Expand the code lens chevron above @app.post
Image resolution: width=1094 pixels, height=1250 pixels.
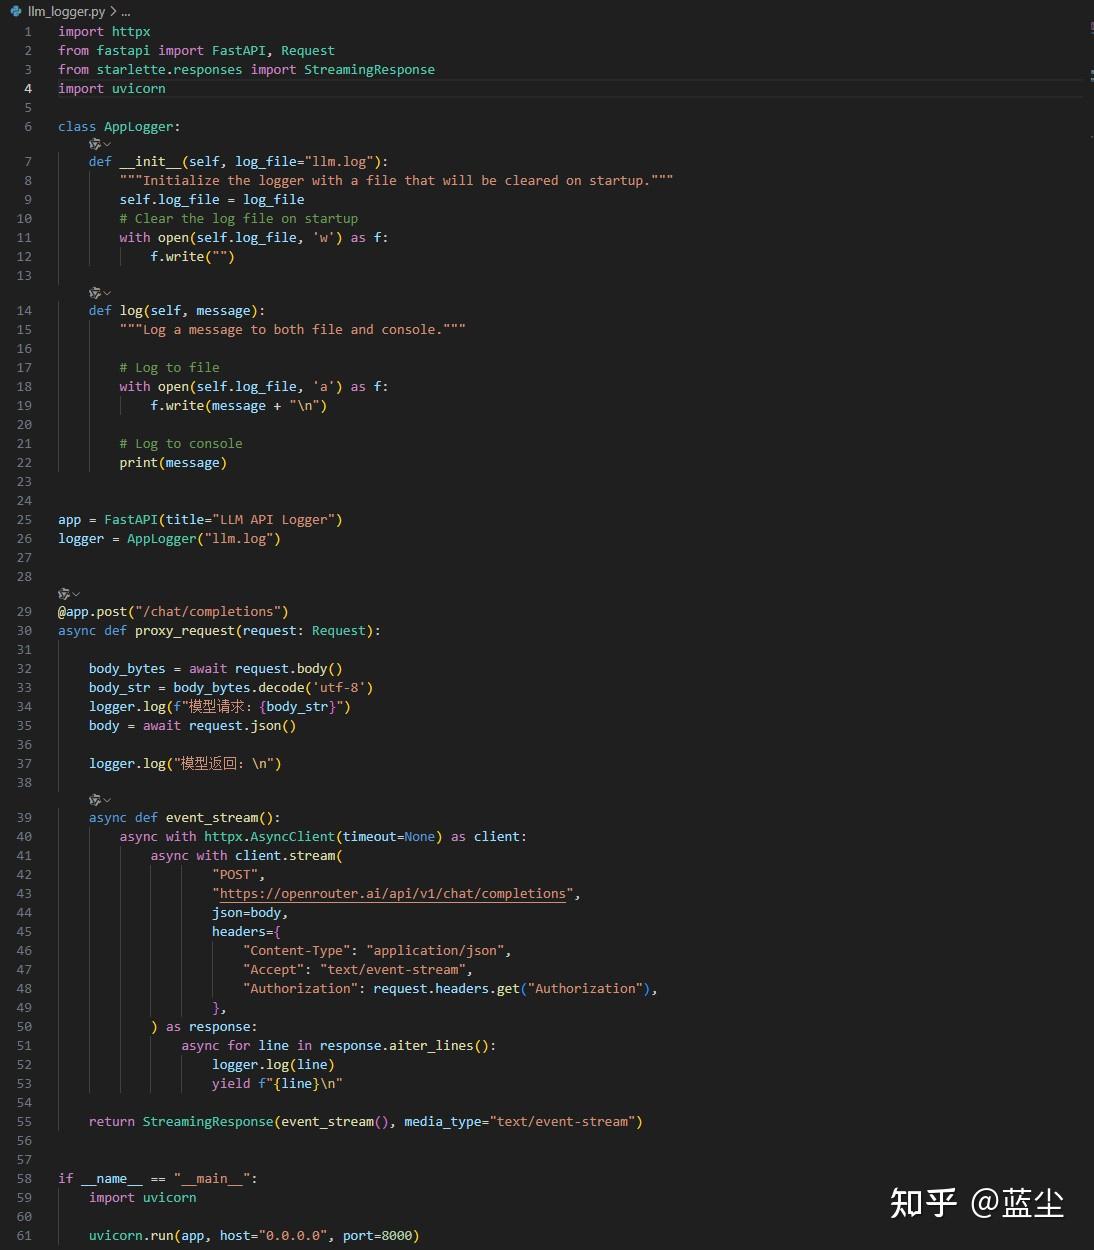tap(76, 594)
